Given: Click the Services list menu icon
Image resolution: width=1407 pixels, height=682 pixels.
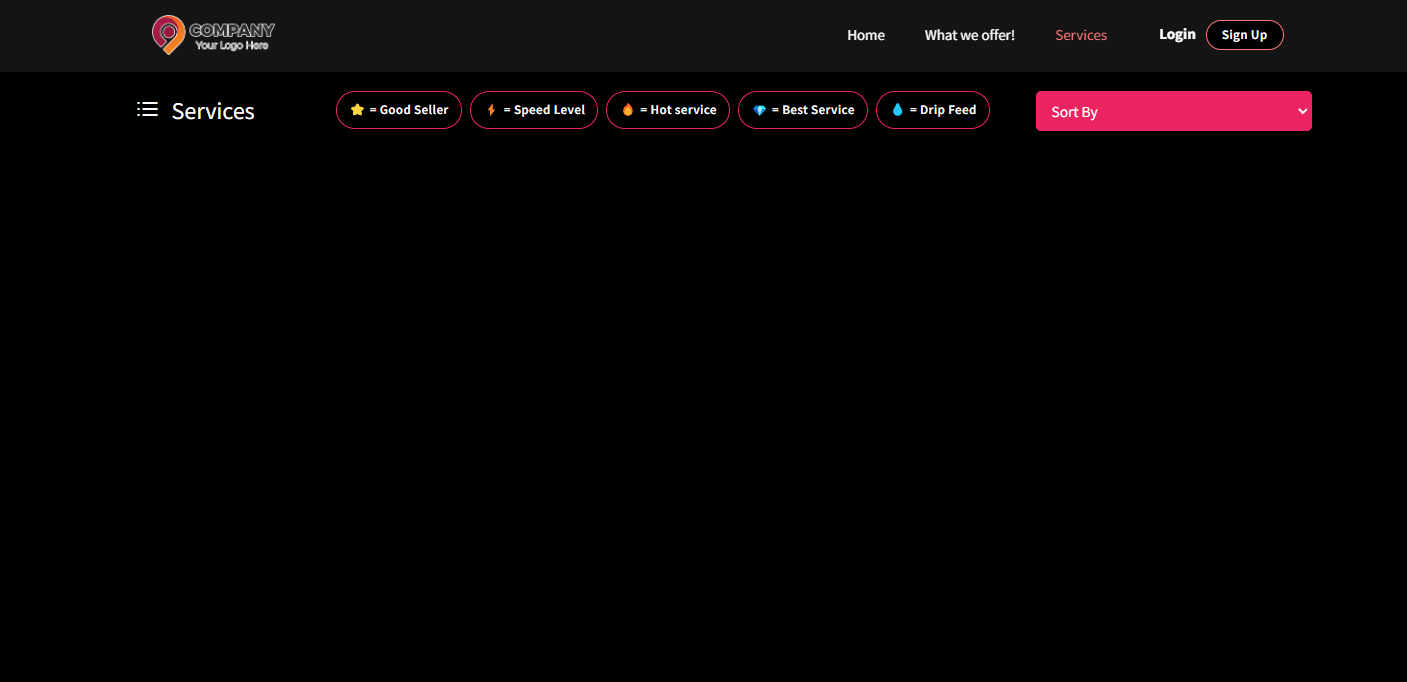Looking at the screenshot, I should tap(148, 109).
